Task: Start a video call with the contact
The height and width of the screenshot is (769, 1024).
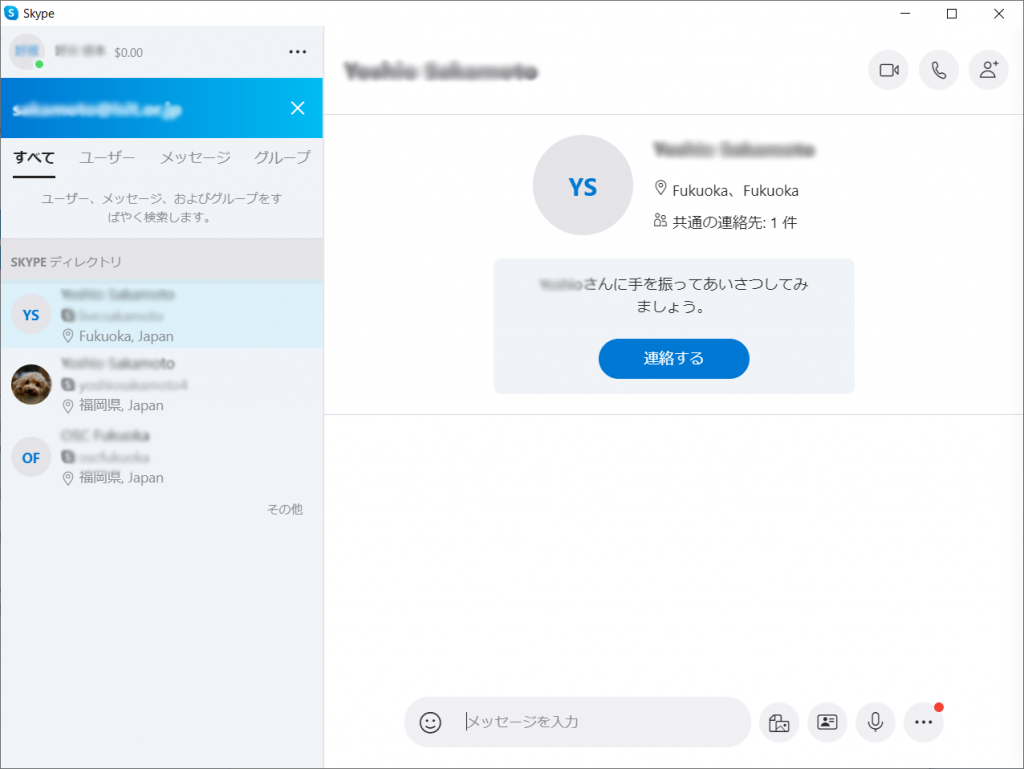Action: (888, 70)
